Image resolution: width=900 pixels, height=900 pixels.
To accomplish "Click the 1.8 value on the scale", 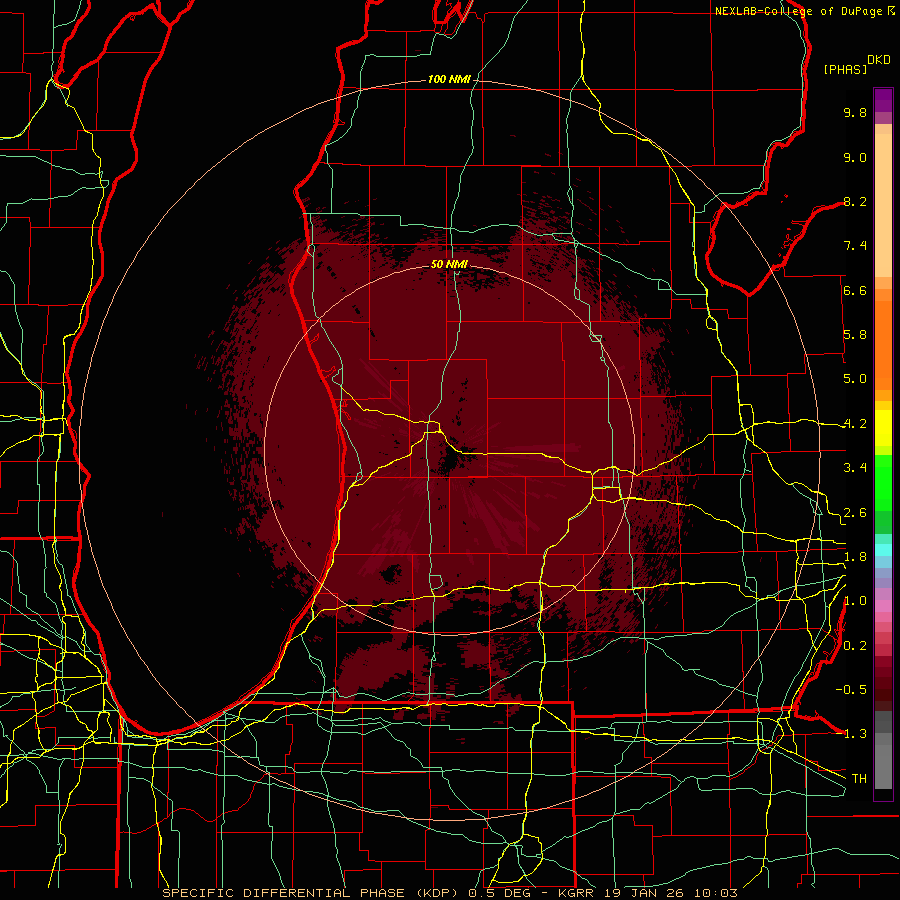I will pos(855,557).
